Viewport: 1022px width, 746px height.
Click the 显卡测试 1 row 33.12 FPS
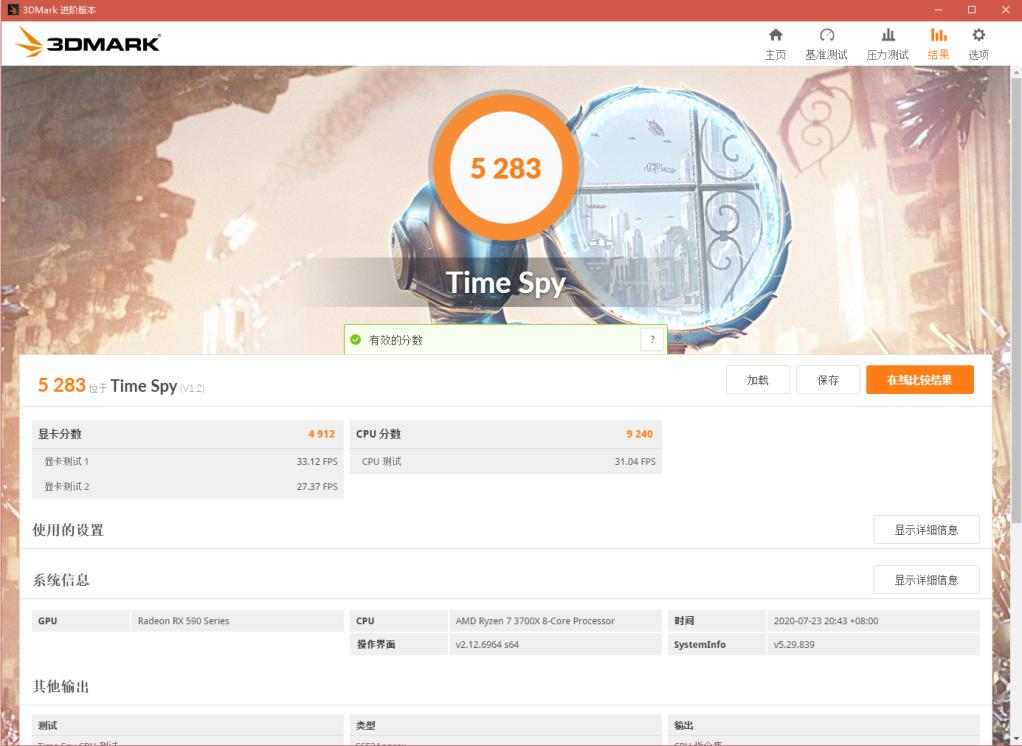click(x=188, y=461)
